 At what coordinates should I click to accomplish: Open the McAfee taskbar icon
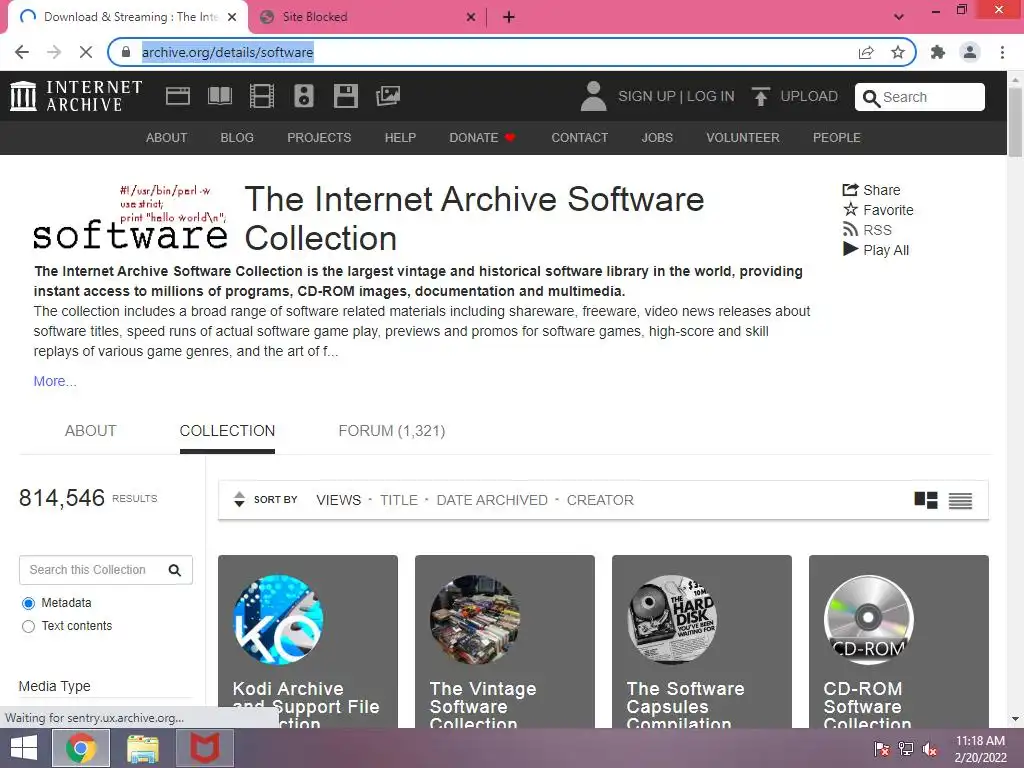point(204,748)
